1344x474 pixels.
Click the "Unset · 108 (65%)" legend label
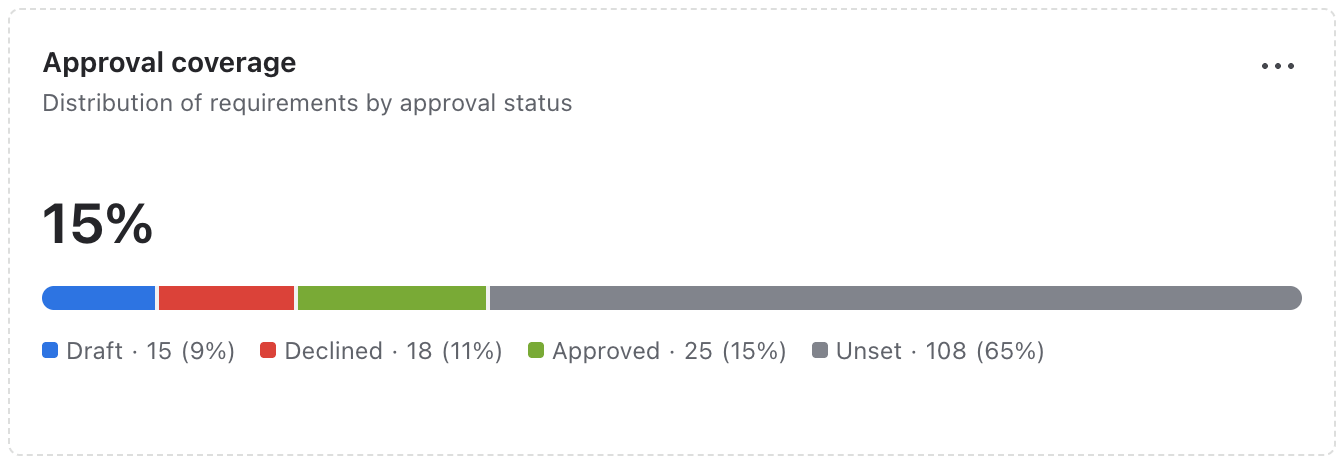pos(941,351)
